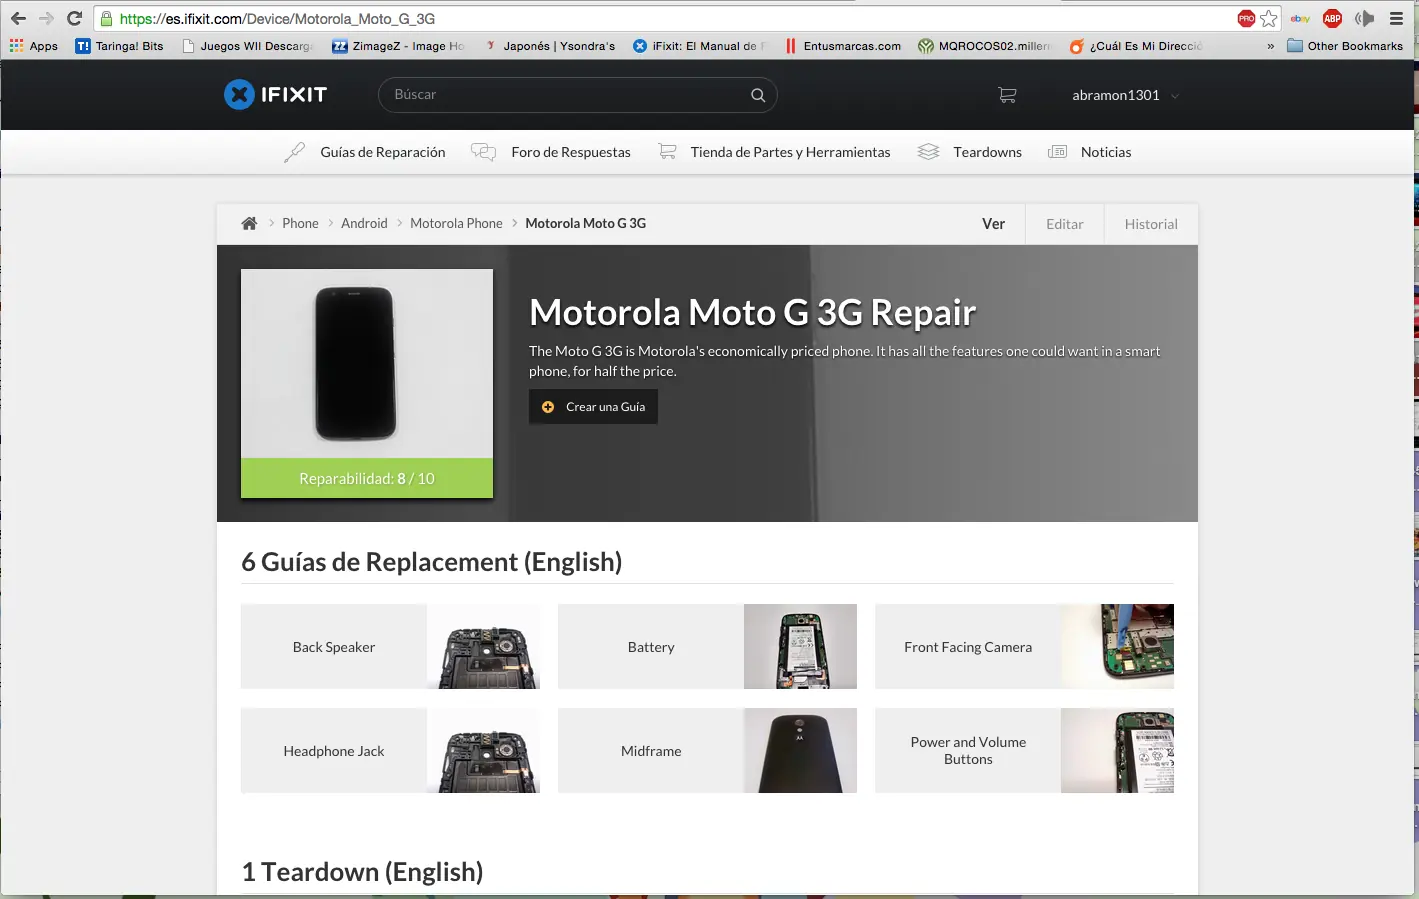Screen dimensions: 1419x899
Task: Open the Juegos WII Descarga bookmark
Action: [248, 46]
